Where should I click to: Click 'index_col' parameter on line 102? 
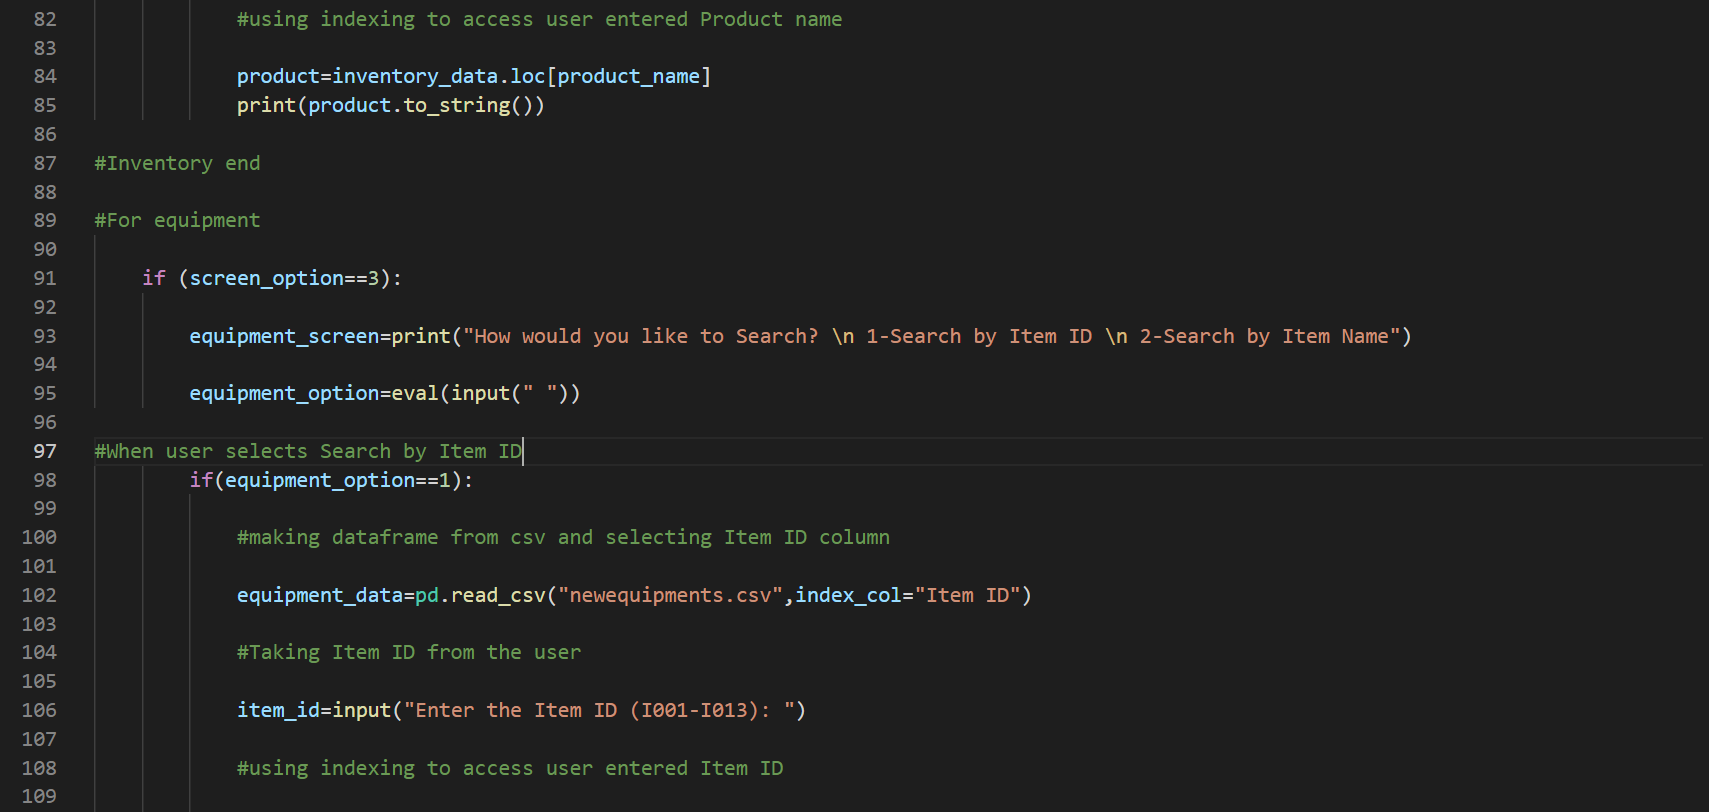coord(848,595)
